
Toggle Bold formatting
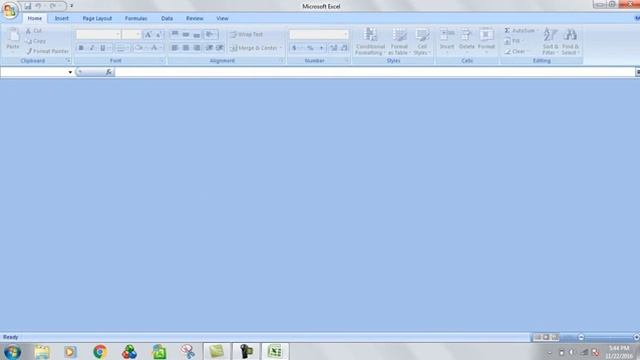coord(81,48)
